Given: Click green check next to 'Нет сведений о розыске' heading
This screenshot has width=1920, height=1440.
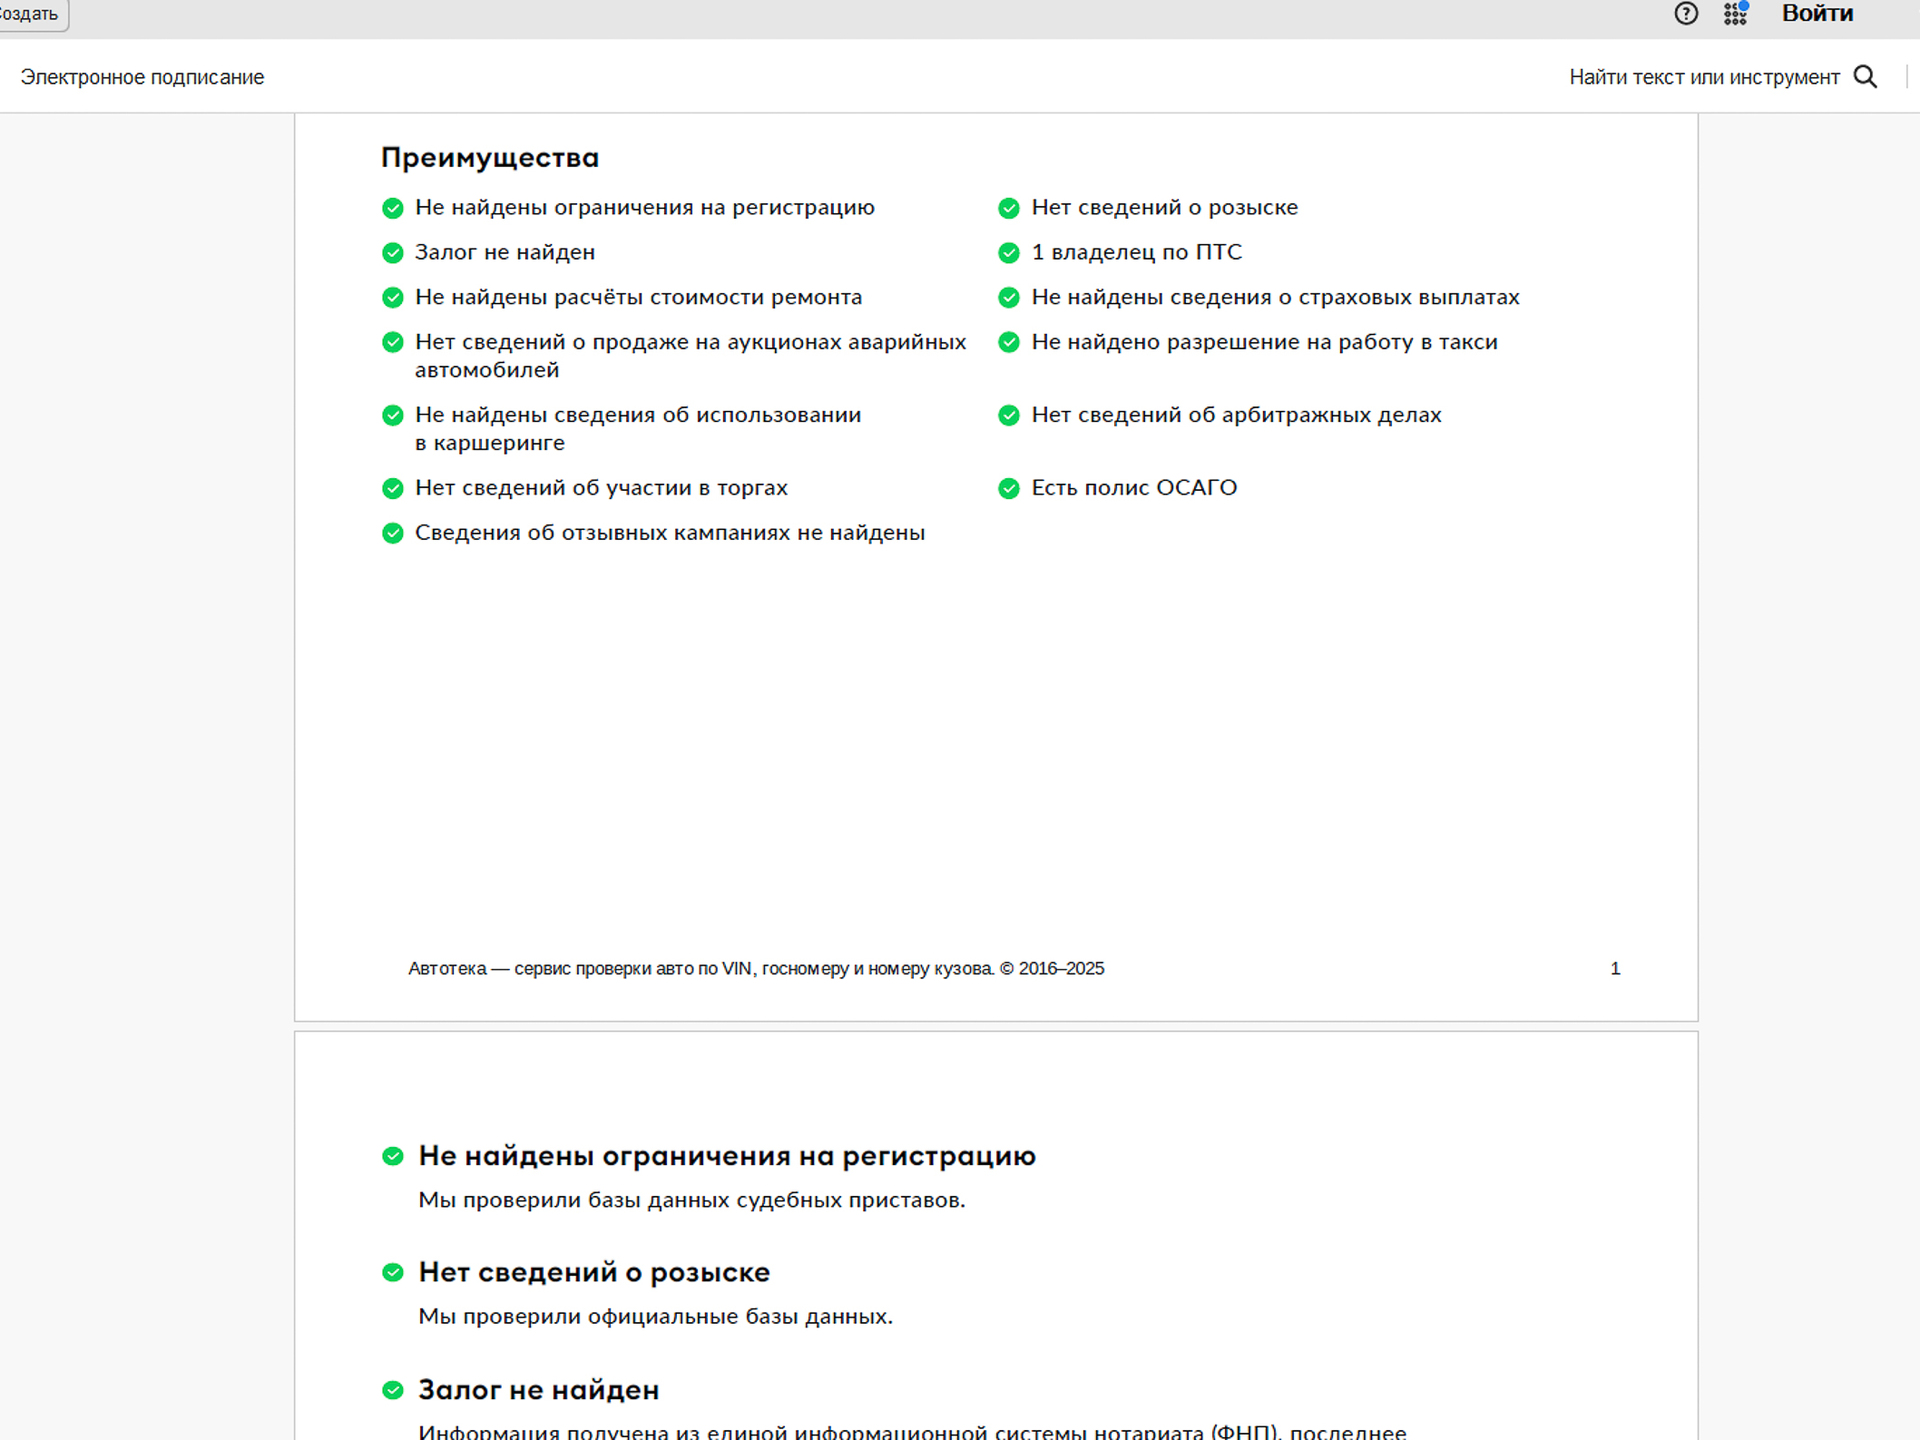Looking at the screenshot, I should tap(393, 1273).
